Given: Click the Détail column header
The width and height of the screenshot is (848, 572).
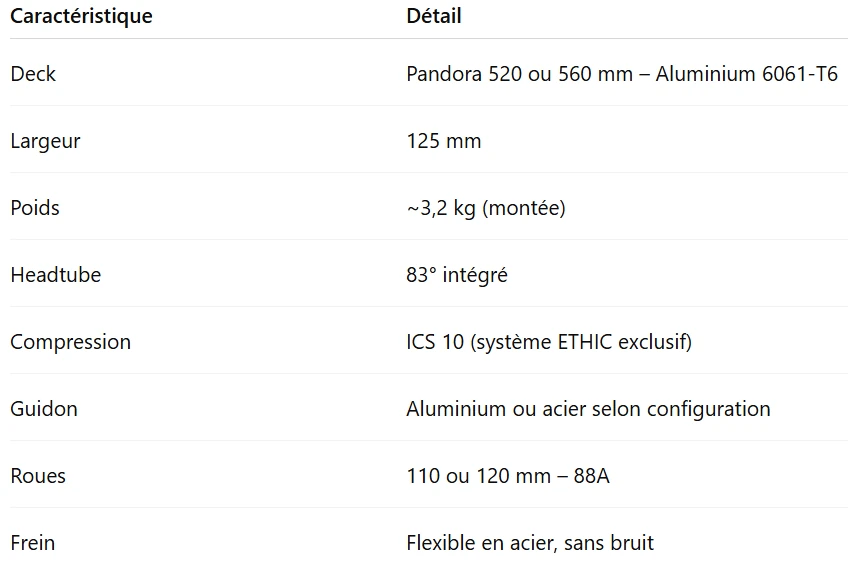Looking at the screenshot, I should [434, 16].
